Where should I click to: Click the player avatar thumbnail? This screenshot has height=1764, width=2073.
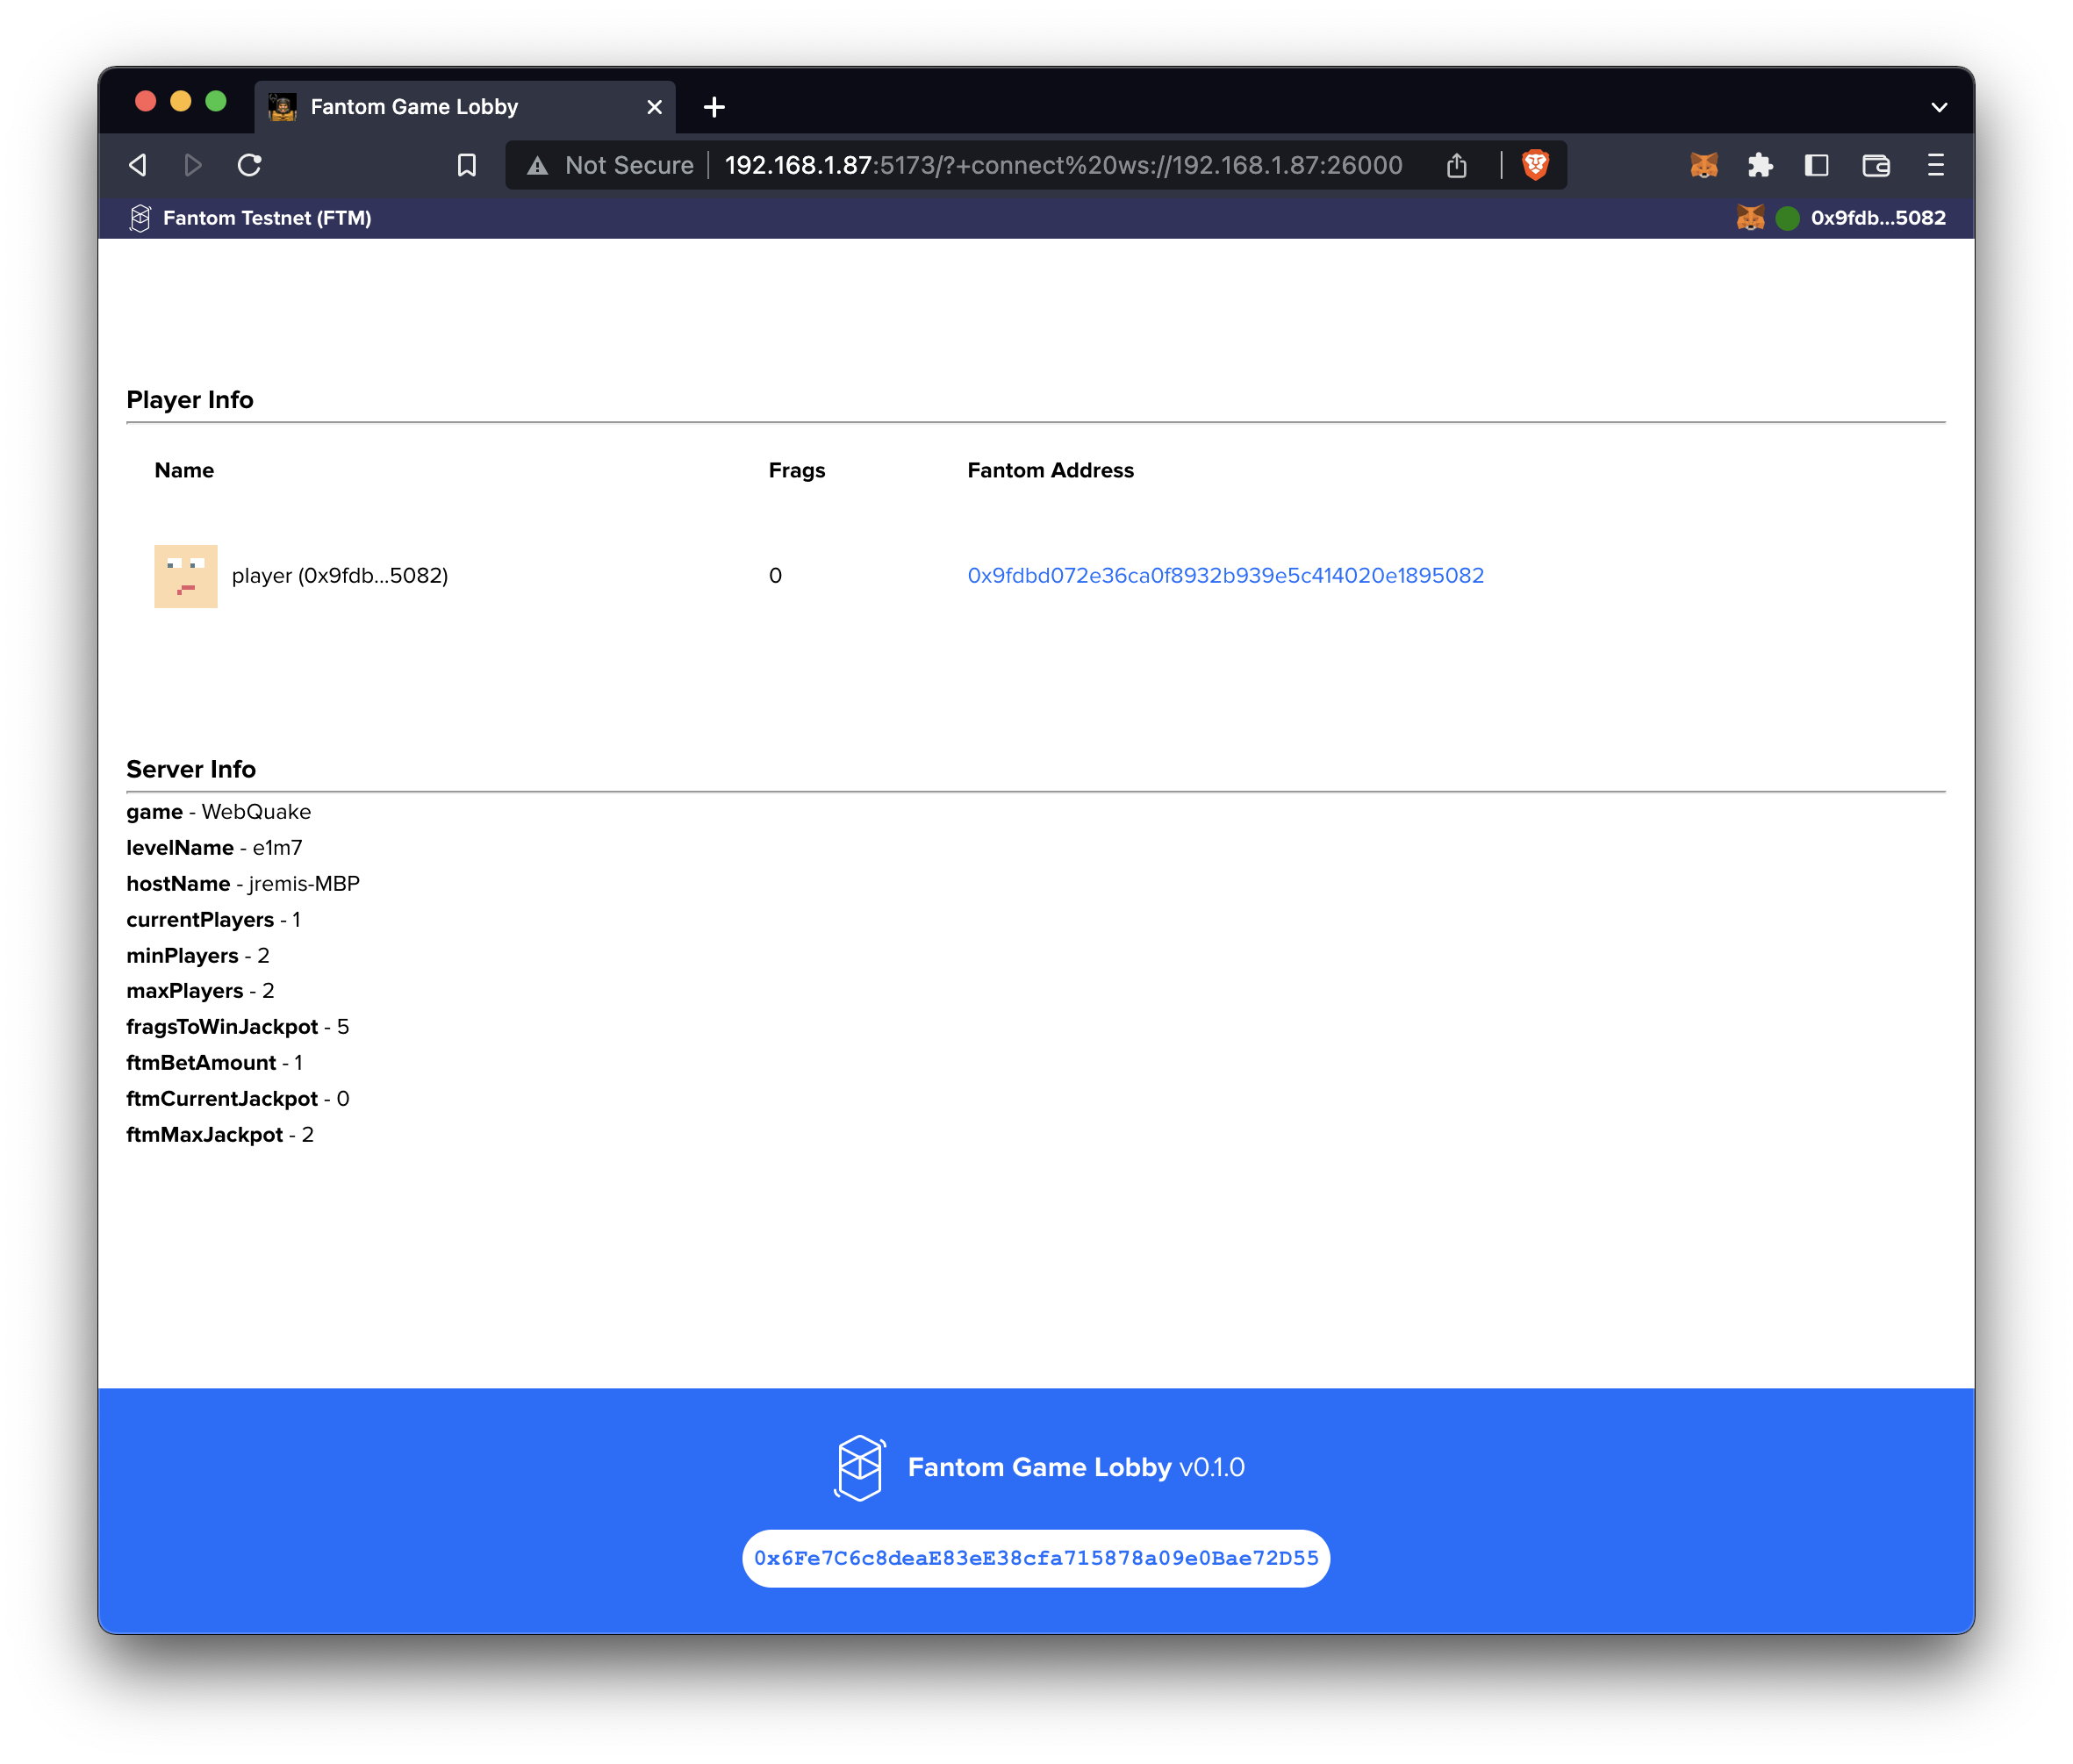pos(186,576)
